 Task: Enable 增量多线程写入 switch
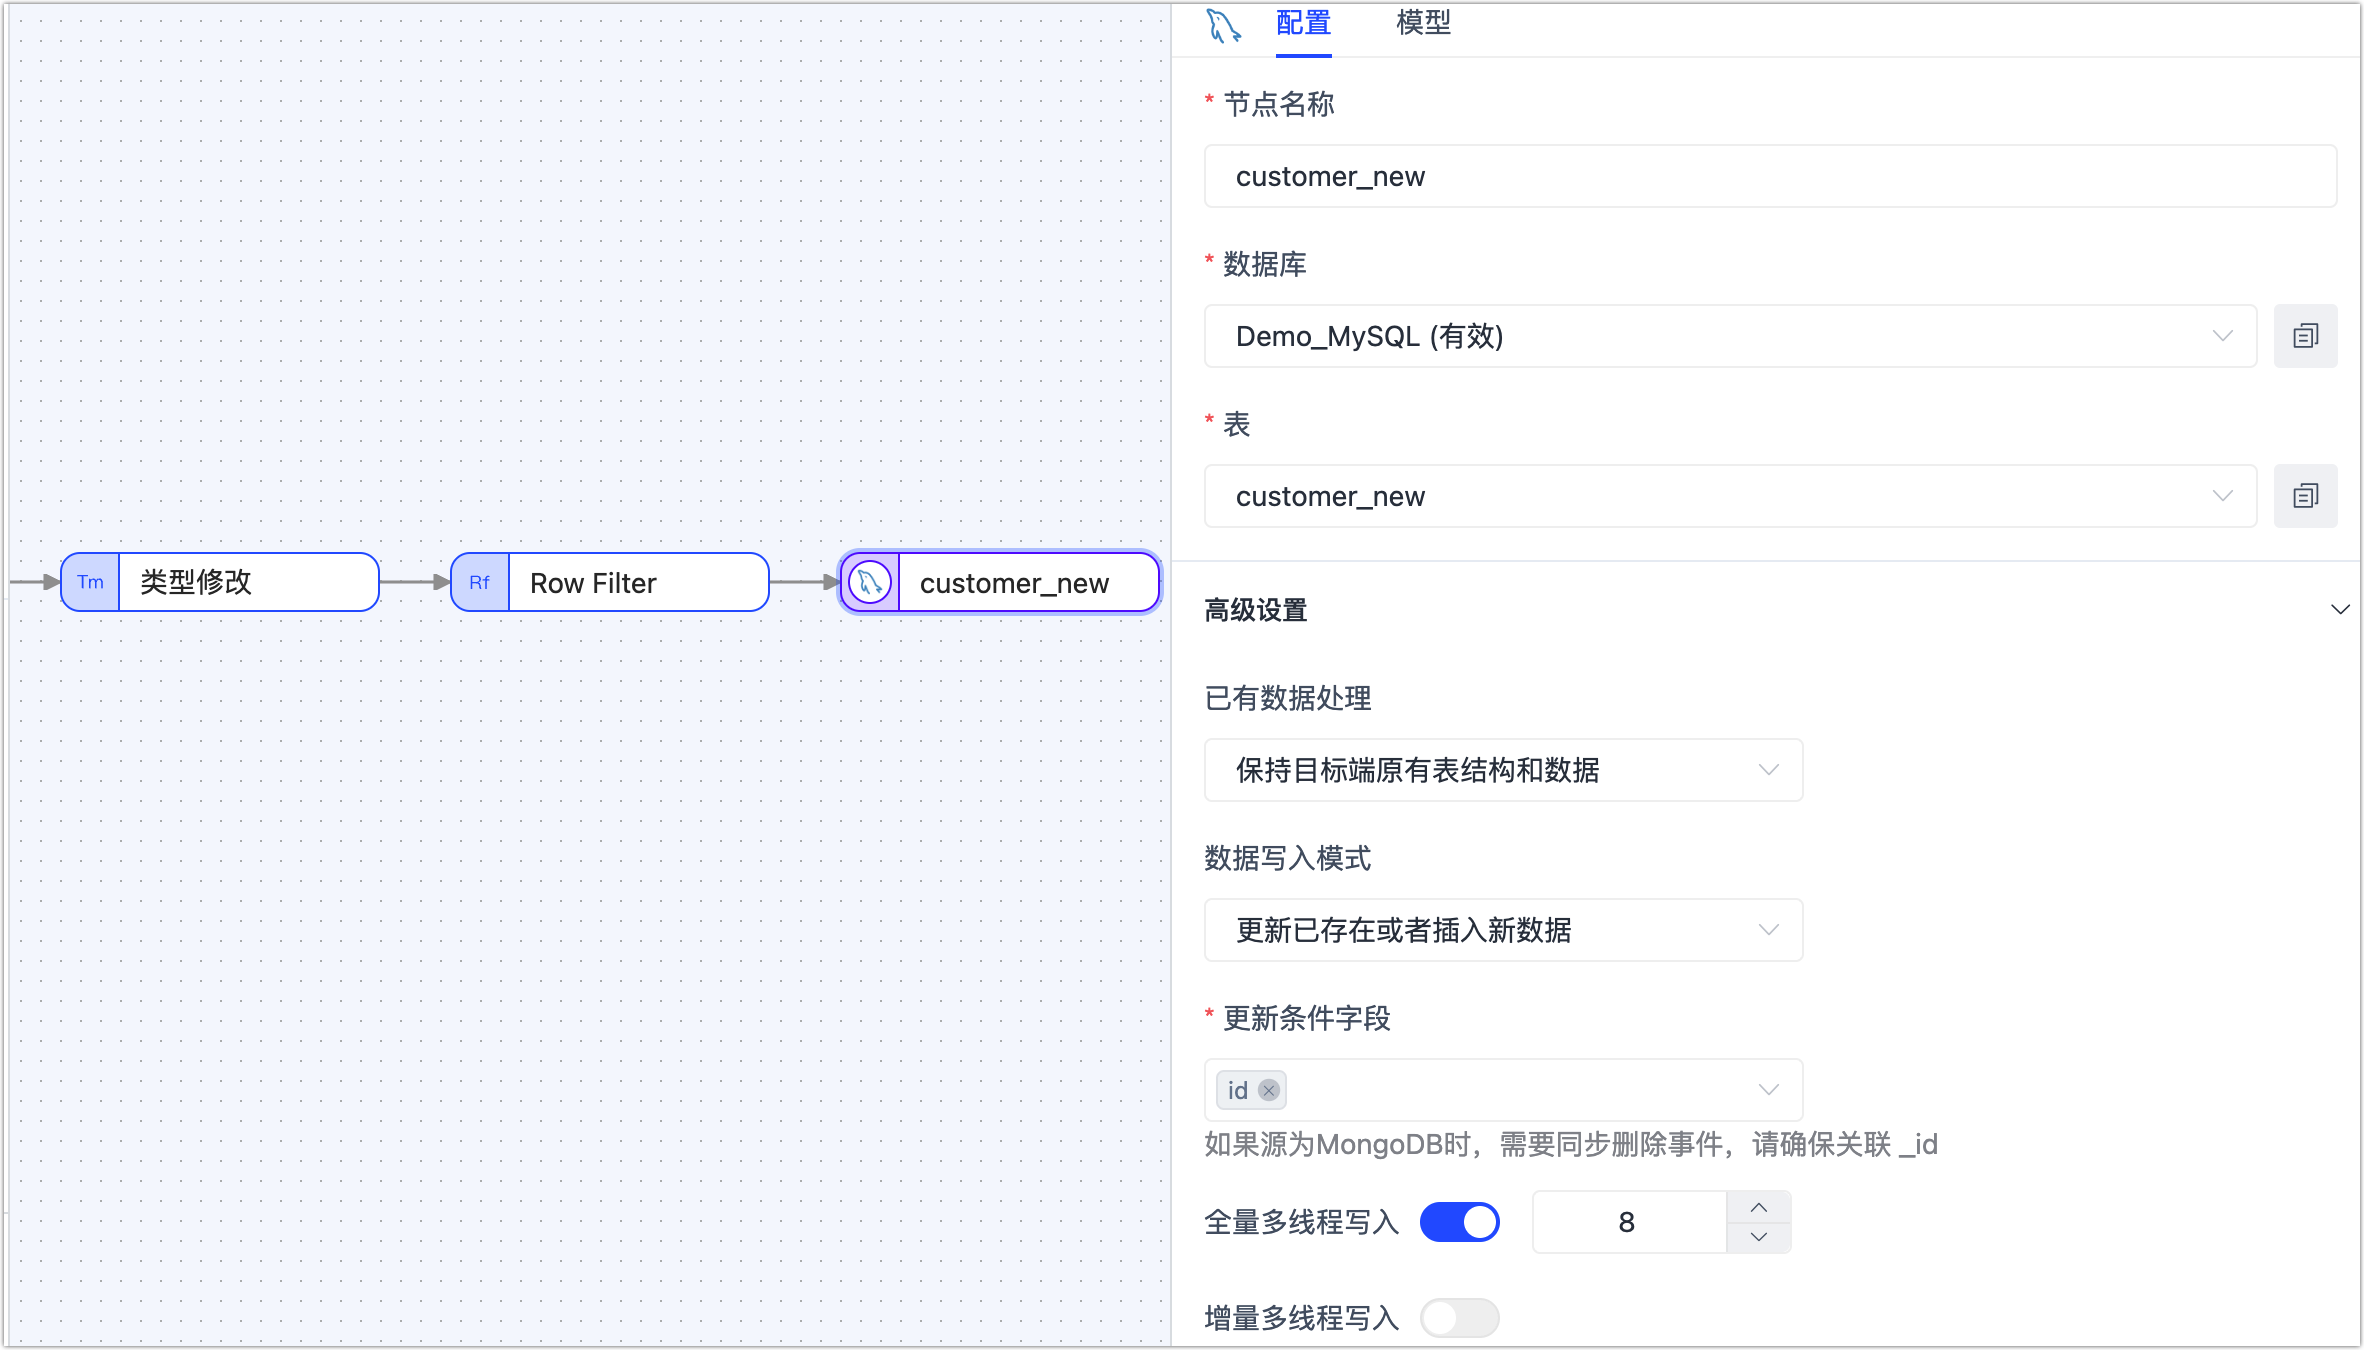(1459, 1318)
